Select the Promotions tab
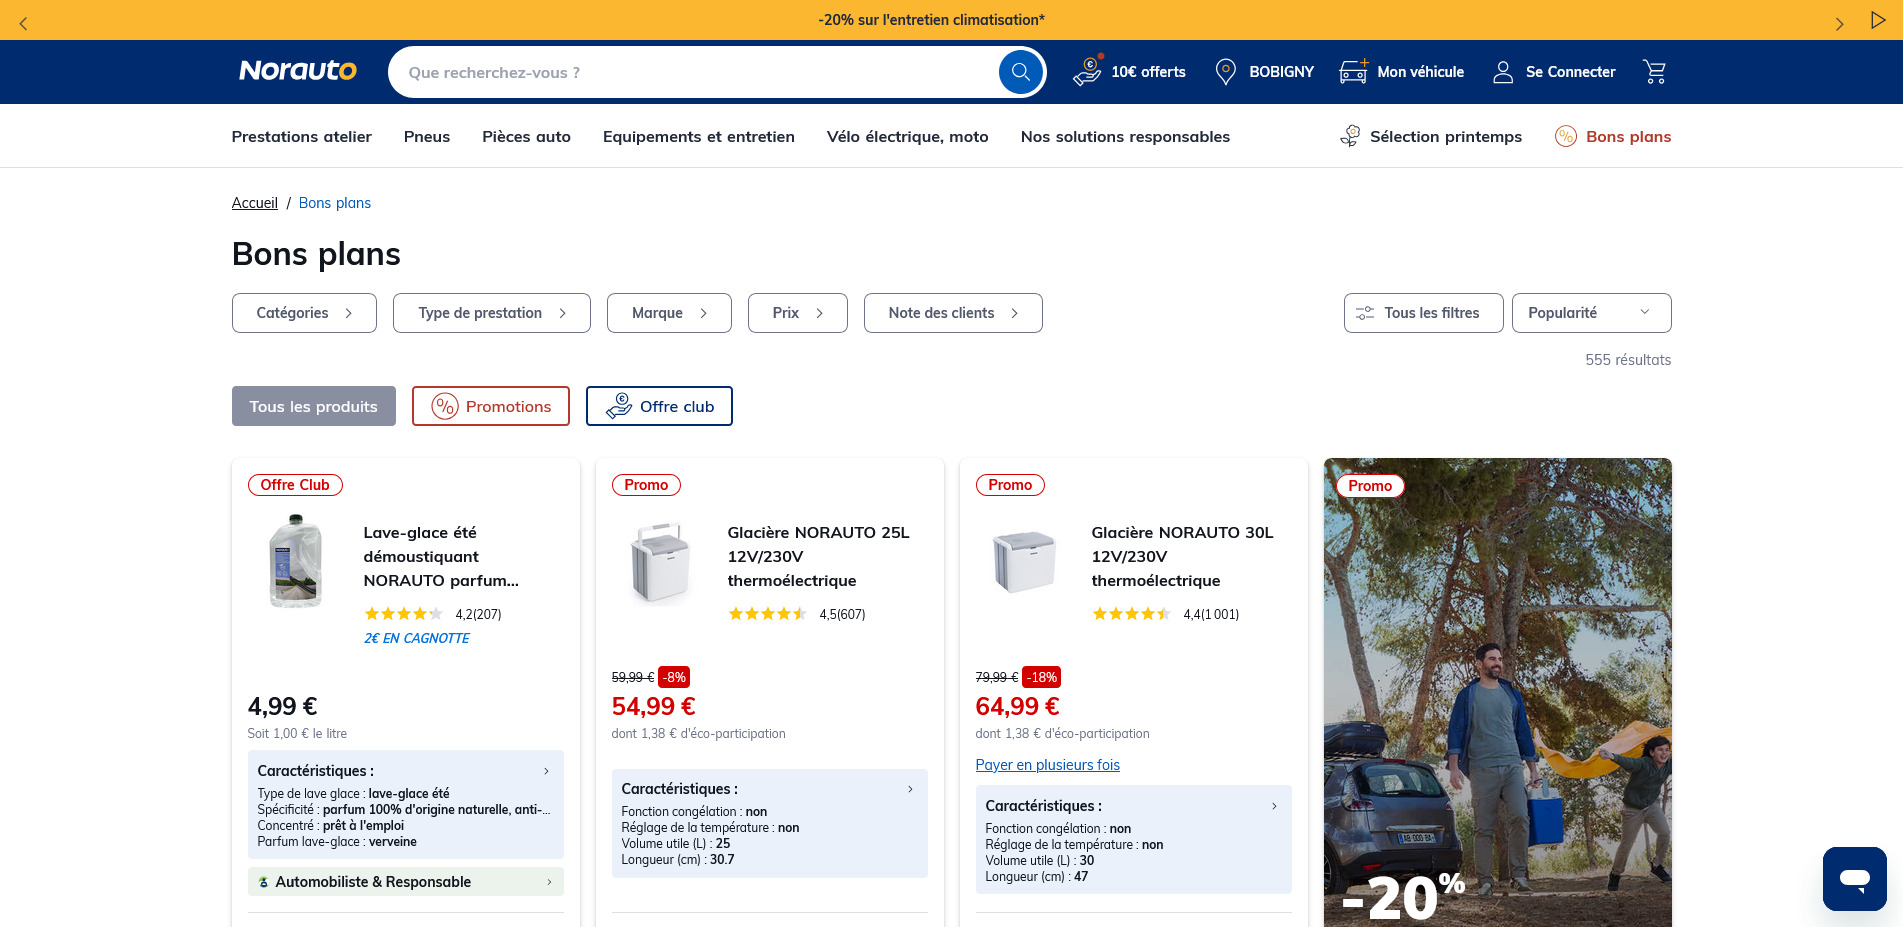The image size is (1903, 927). [x=491, y=406]
